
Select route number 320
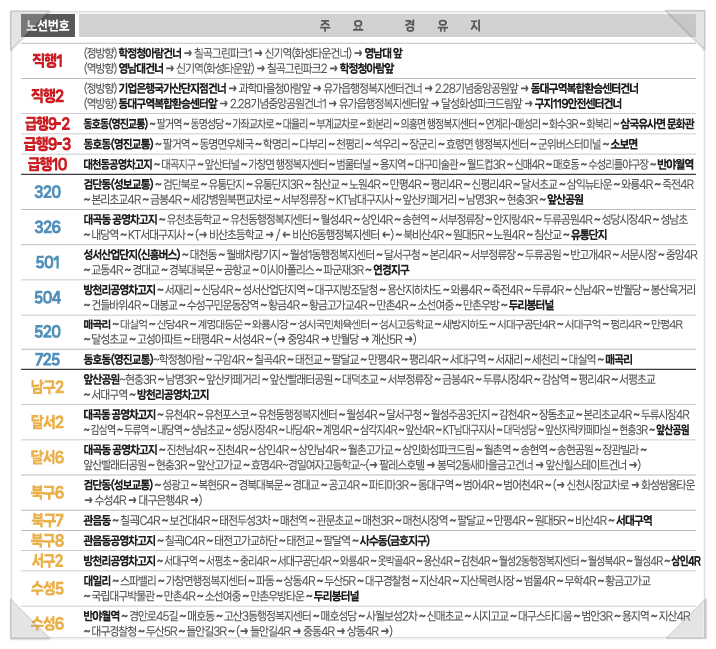click(47, 192)
